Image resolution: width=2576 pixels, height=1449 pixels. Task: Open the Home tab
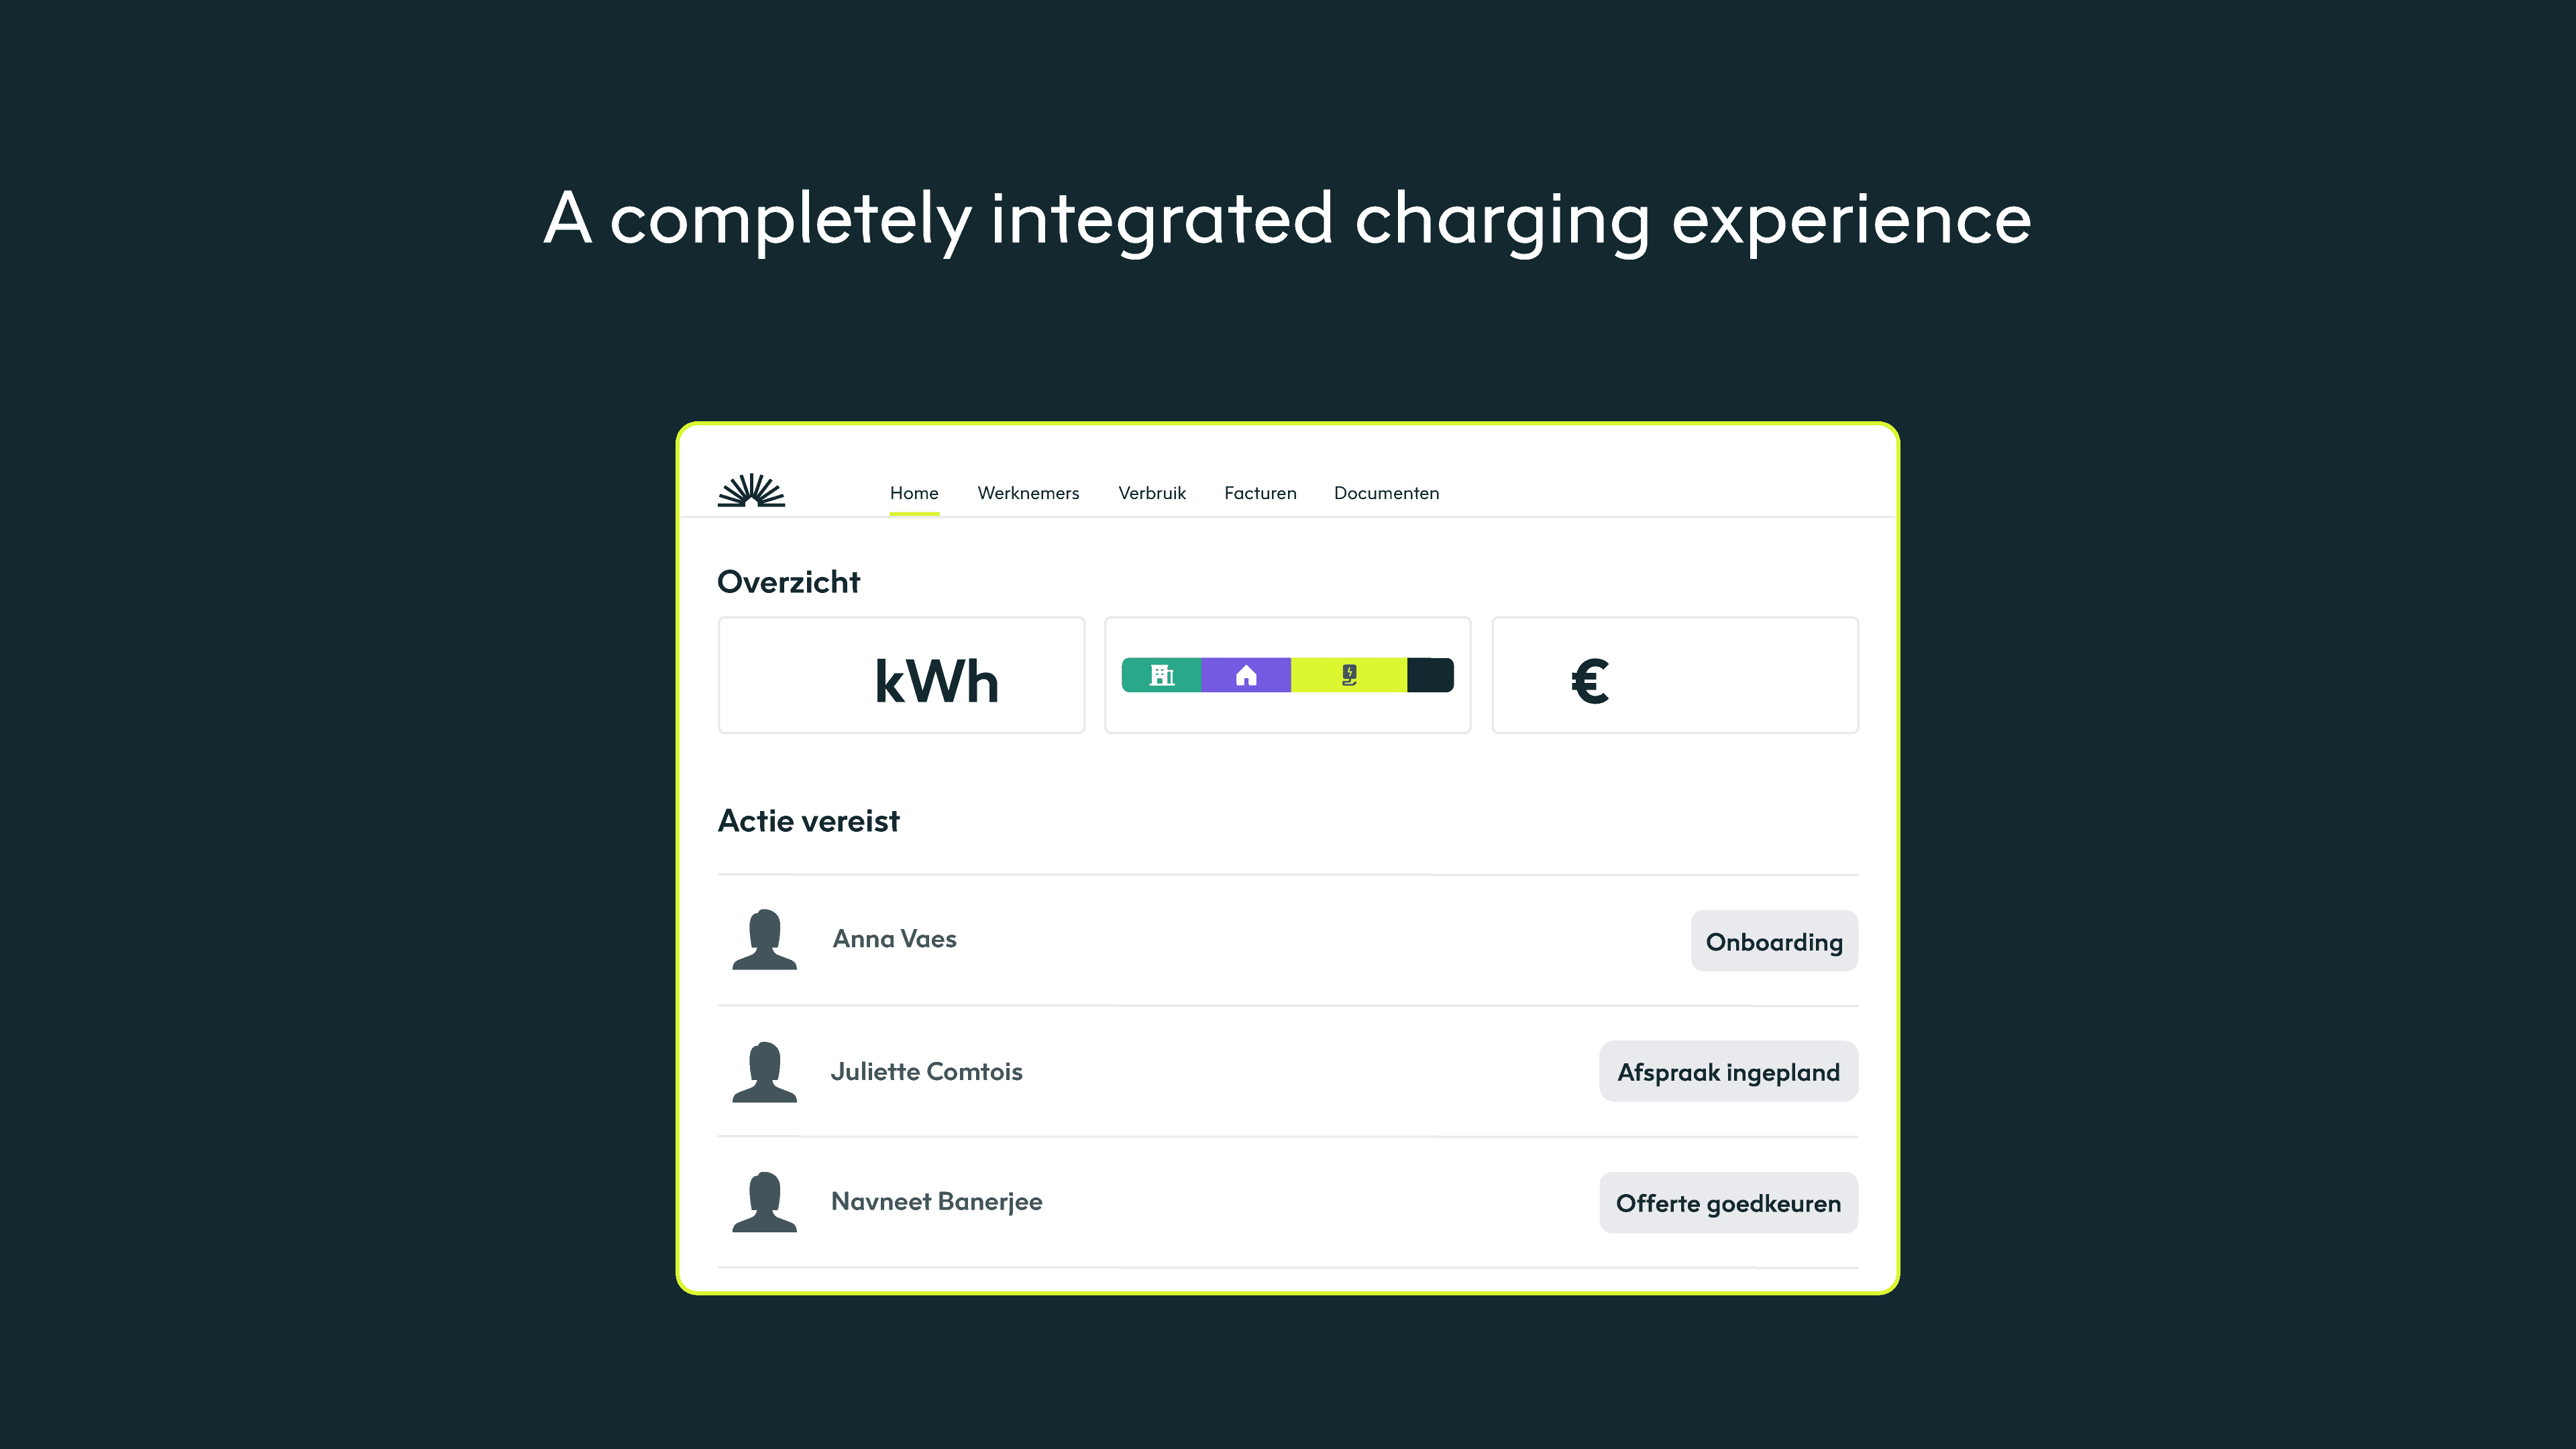point(914,493)
